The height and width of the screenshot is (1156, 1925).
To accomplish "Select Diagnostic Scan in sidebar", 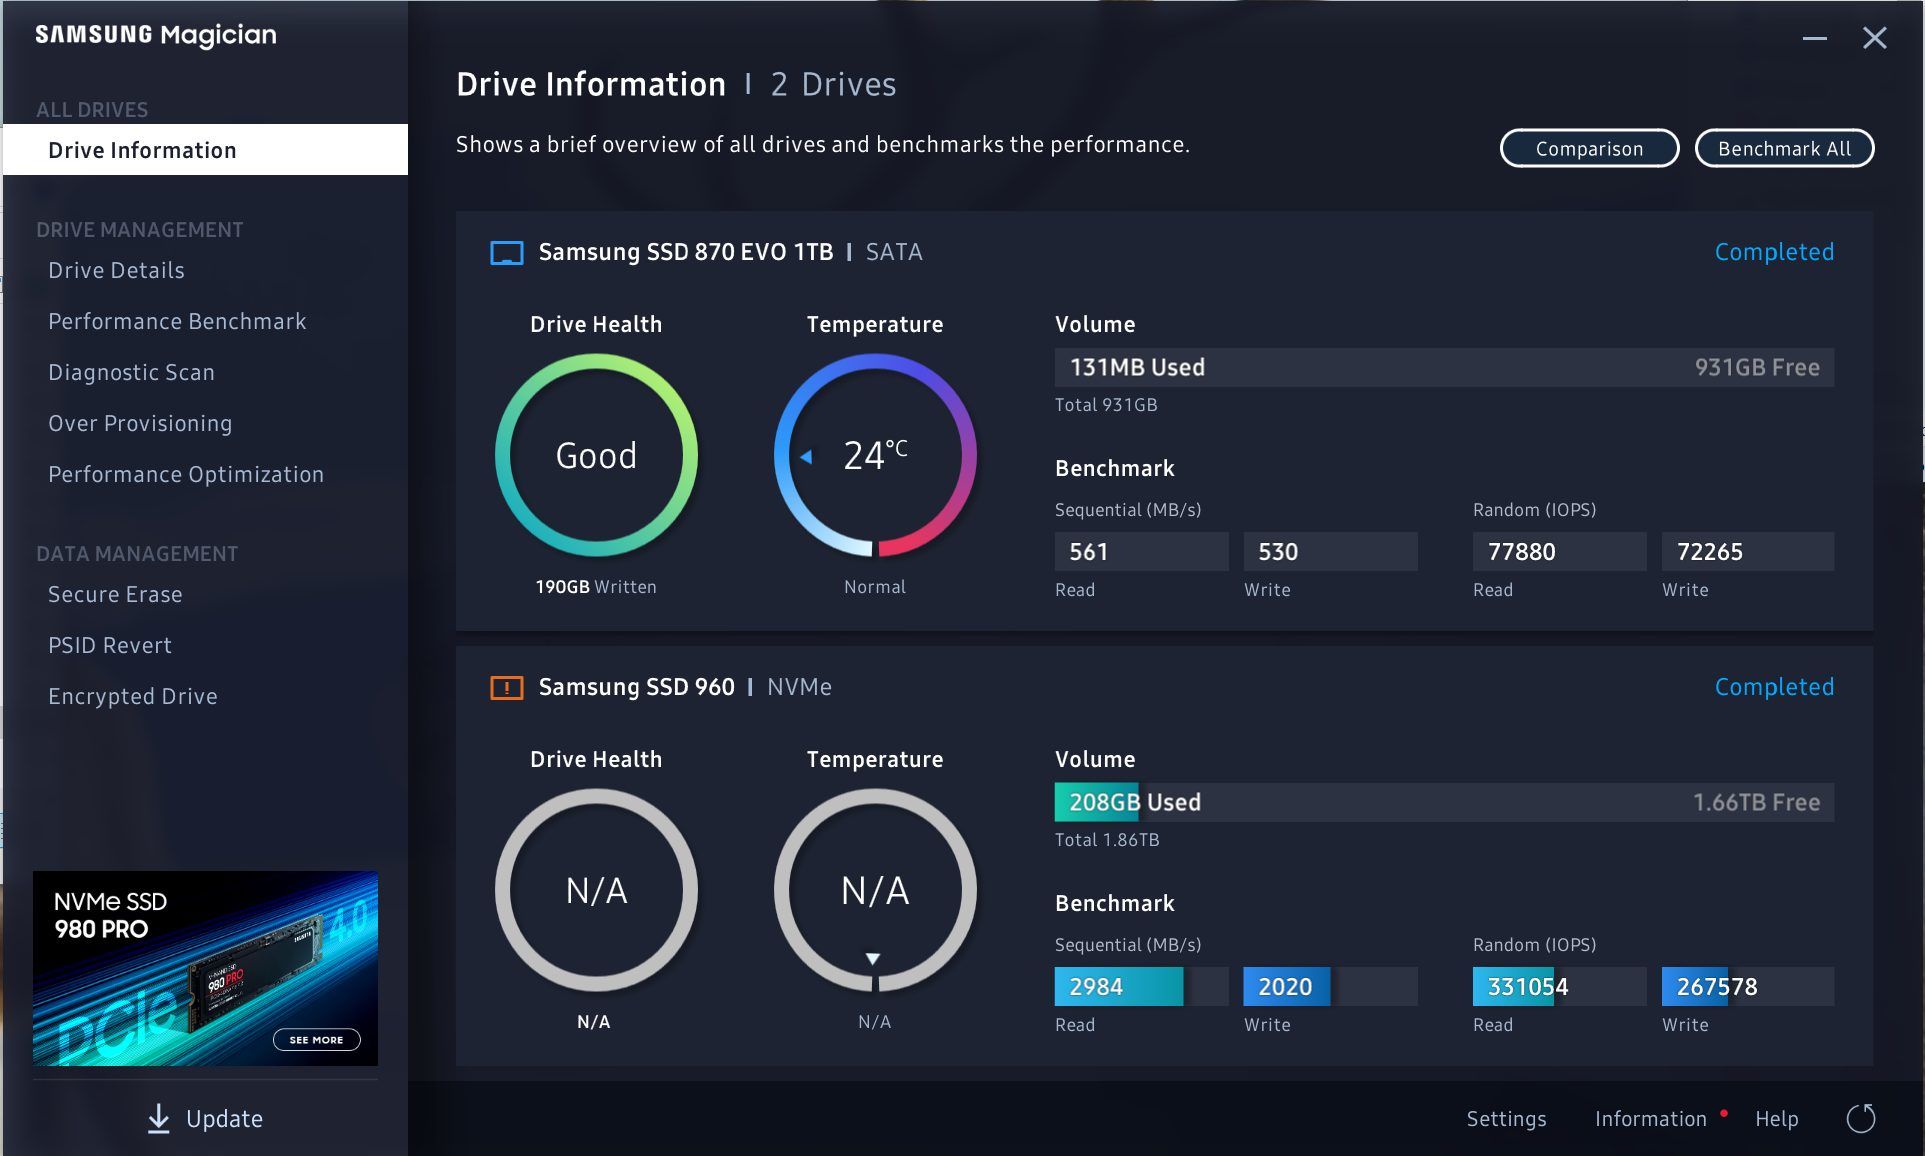I will click(131, 372).
